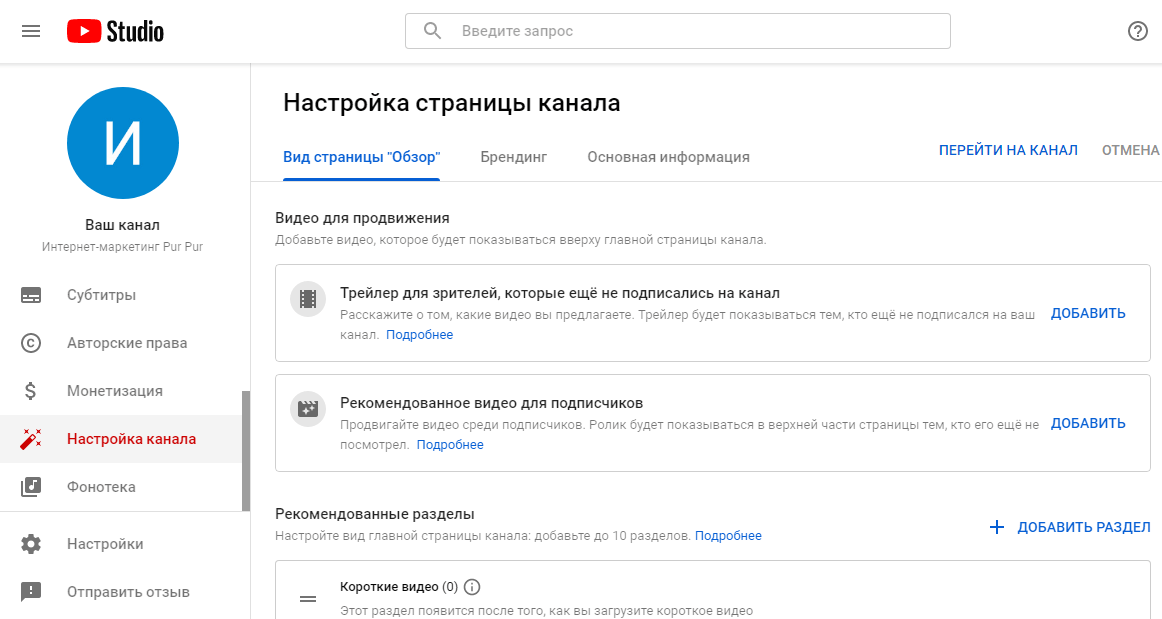Open the help icon at top right
Image resolution: width=1162 pixels, height=619 pixels.
tap(1137, 30)
